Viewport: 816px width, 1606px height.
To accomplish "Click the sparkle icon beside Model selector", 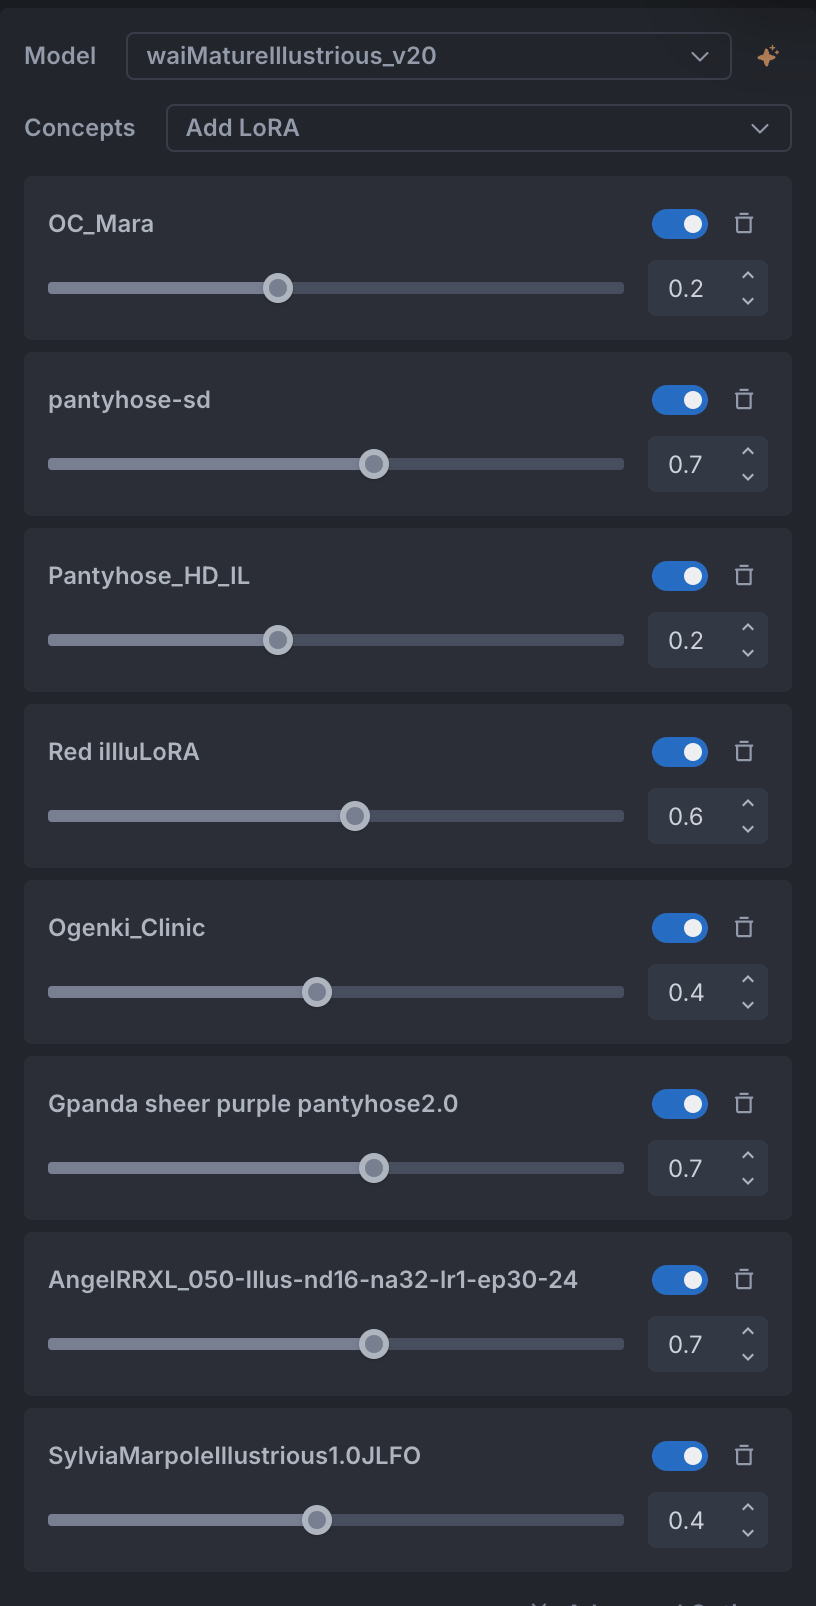I will coord(768,56).
